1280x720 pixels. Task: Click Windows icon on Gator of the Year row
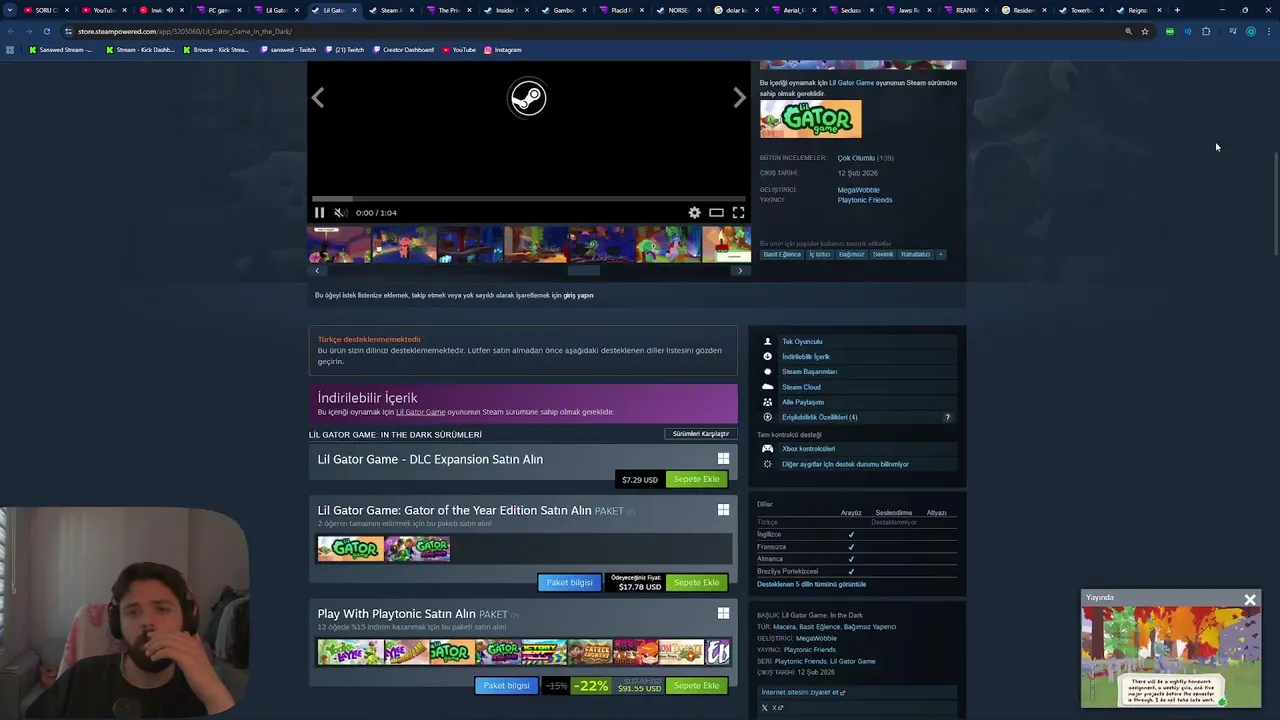[723, 510]
